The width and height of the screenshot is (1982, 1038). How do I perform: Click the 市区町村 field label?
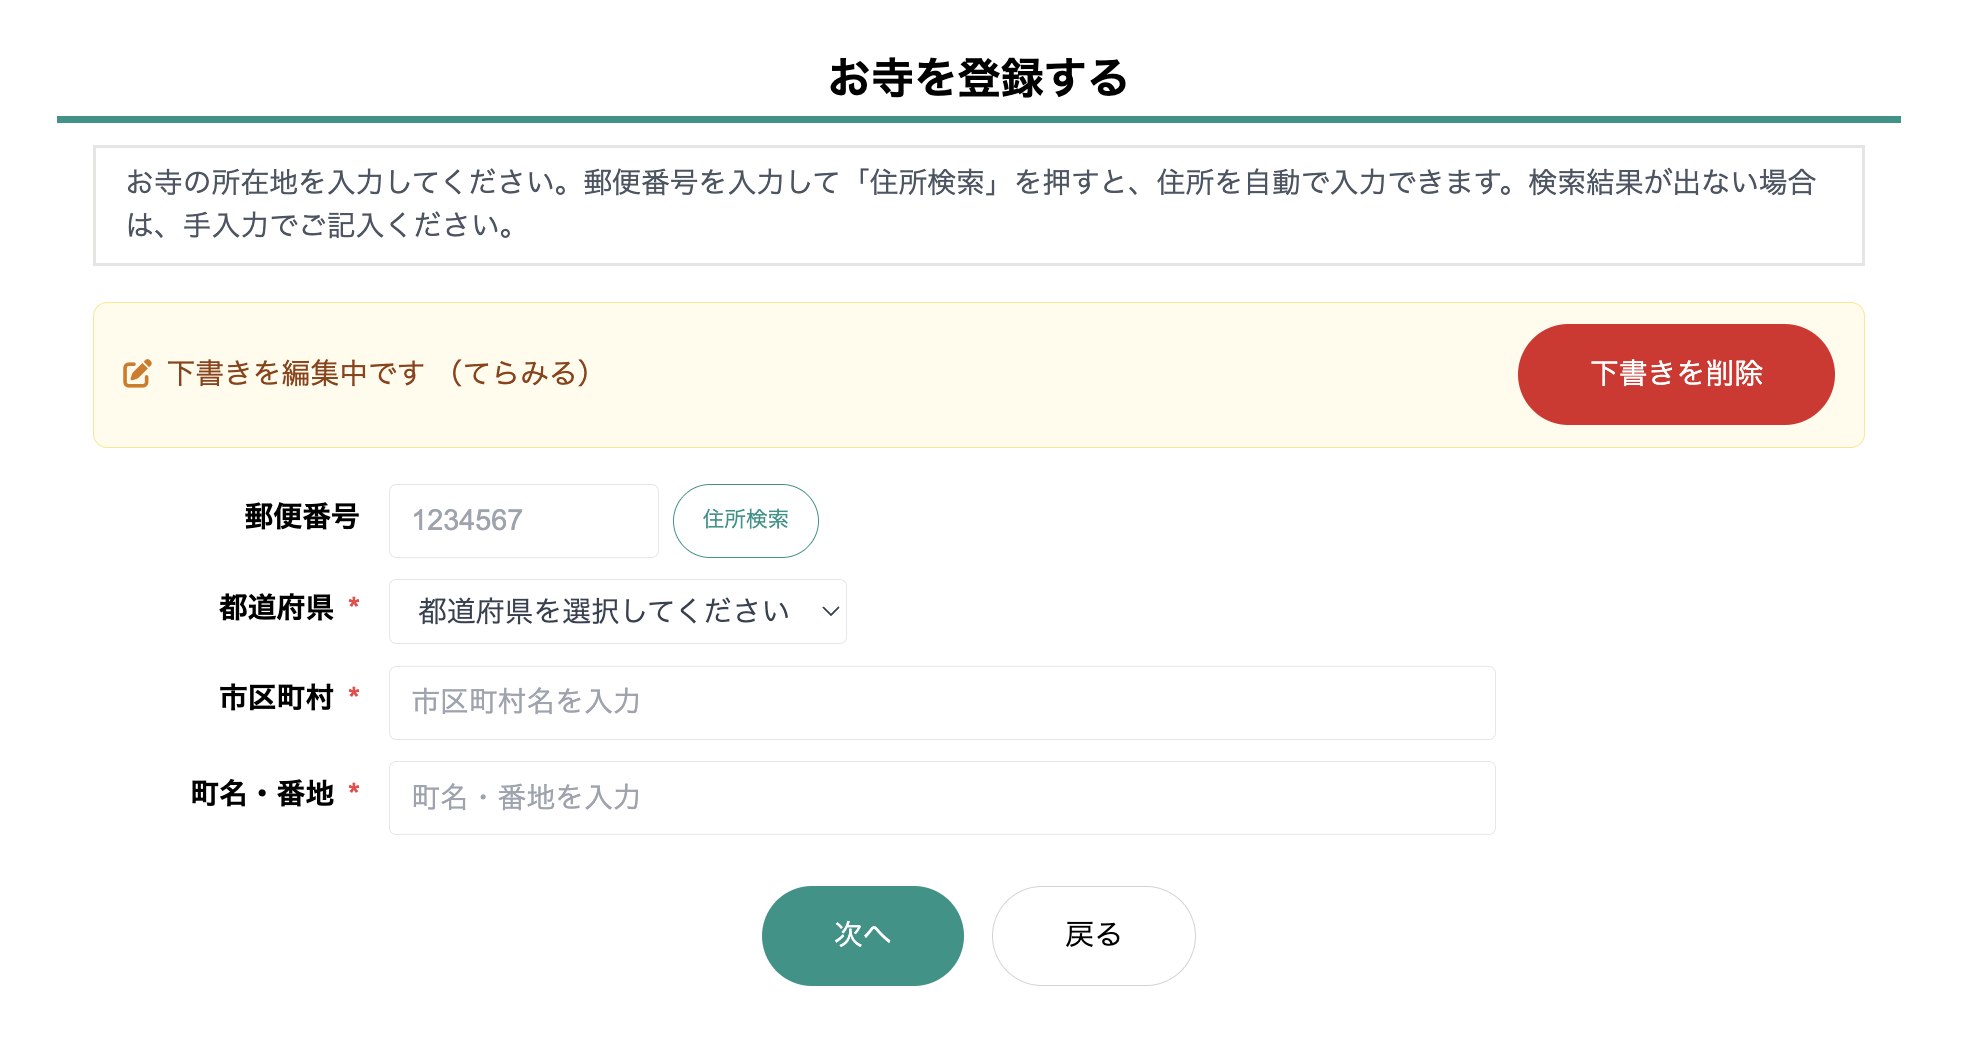[x=276, y=698]
